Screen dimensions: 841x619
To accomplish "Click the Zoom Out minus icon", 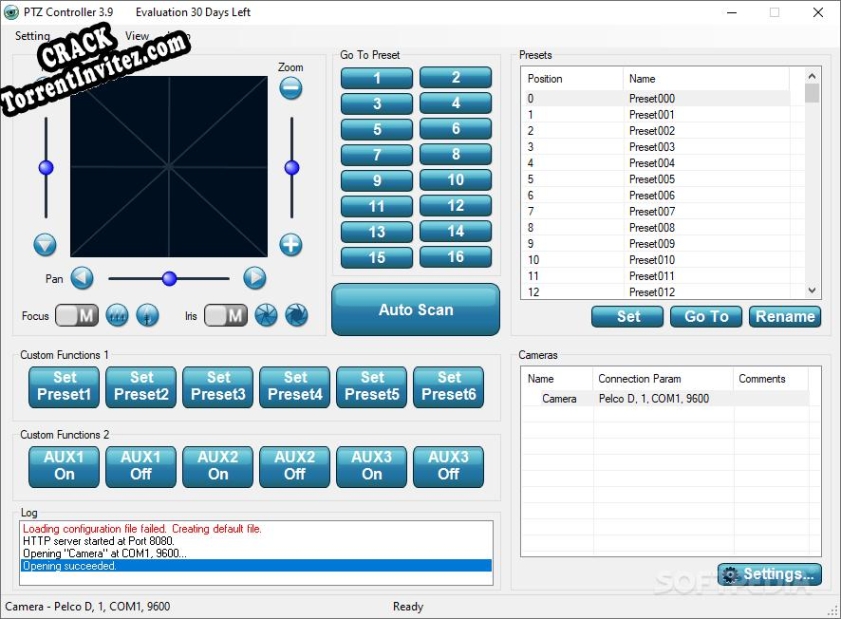I will coord(289,88).
